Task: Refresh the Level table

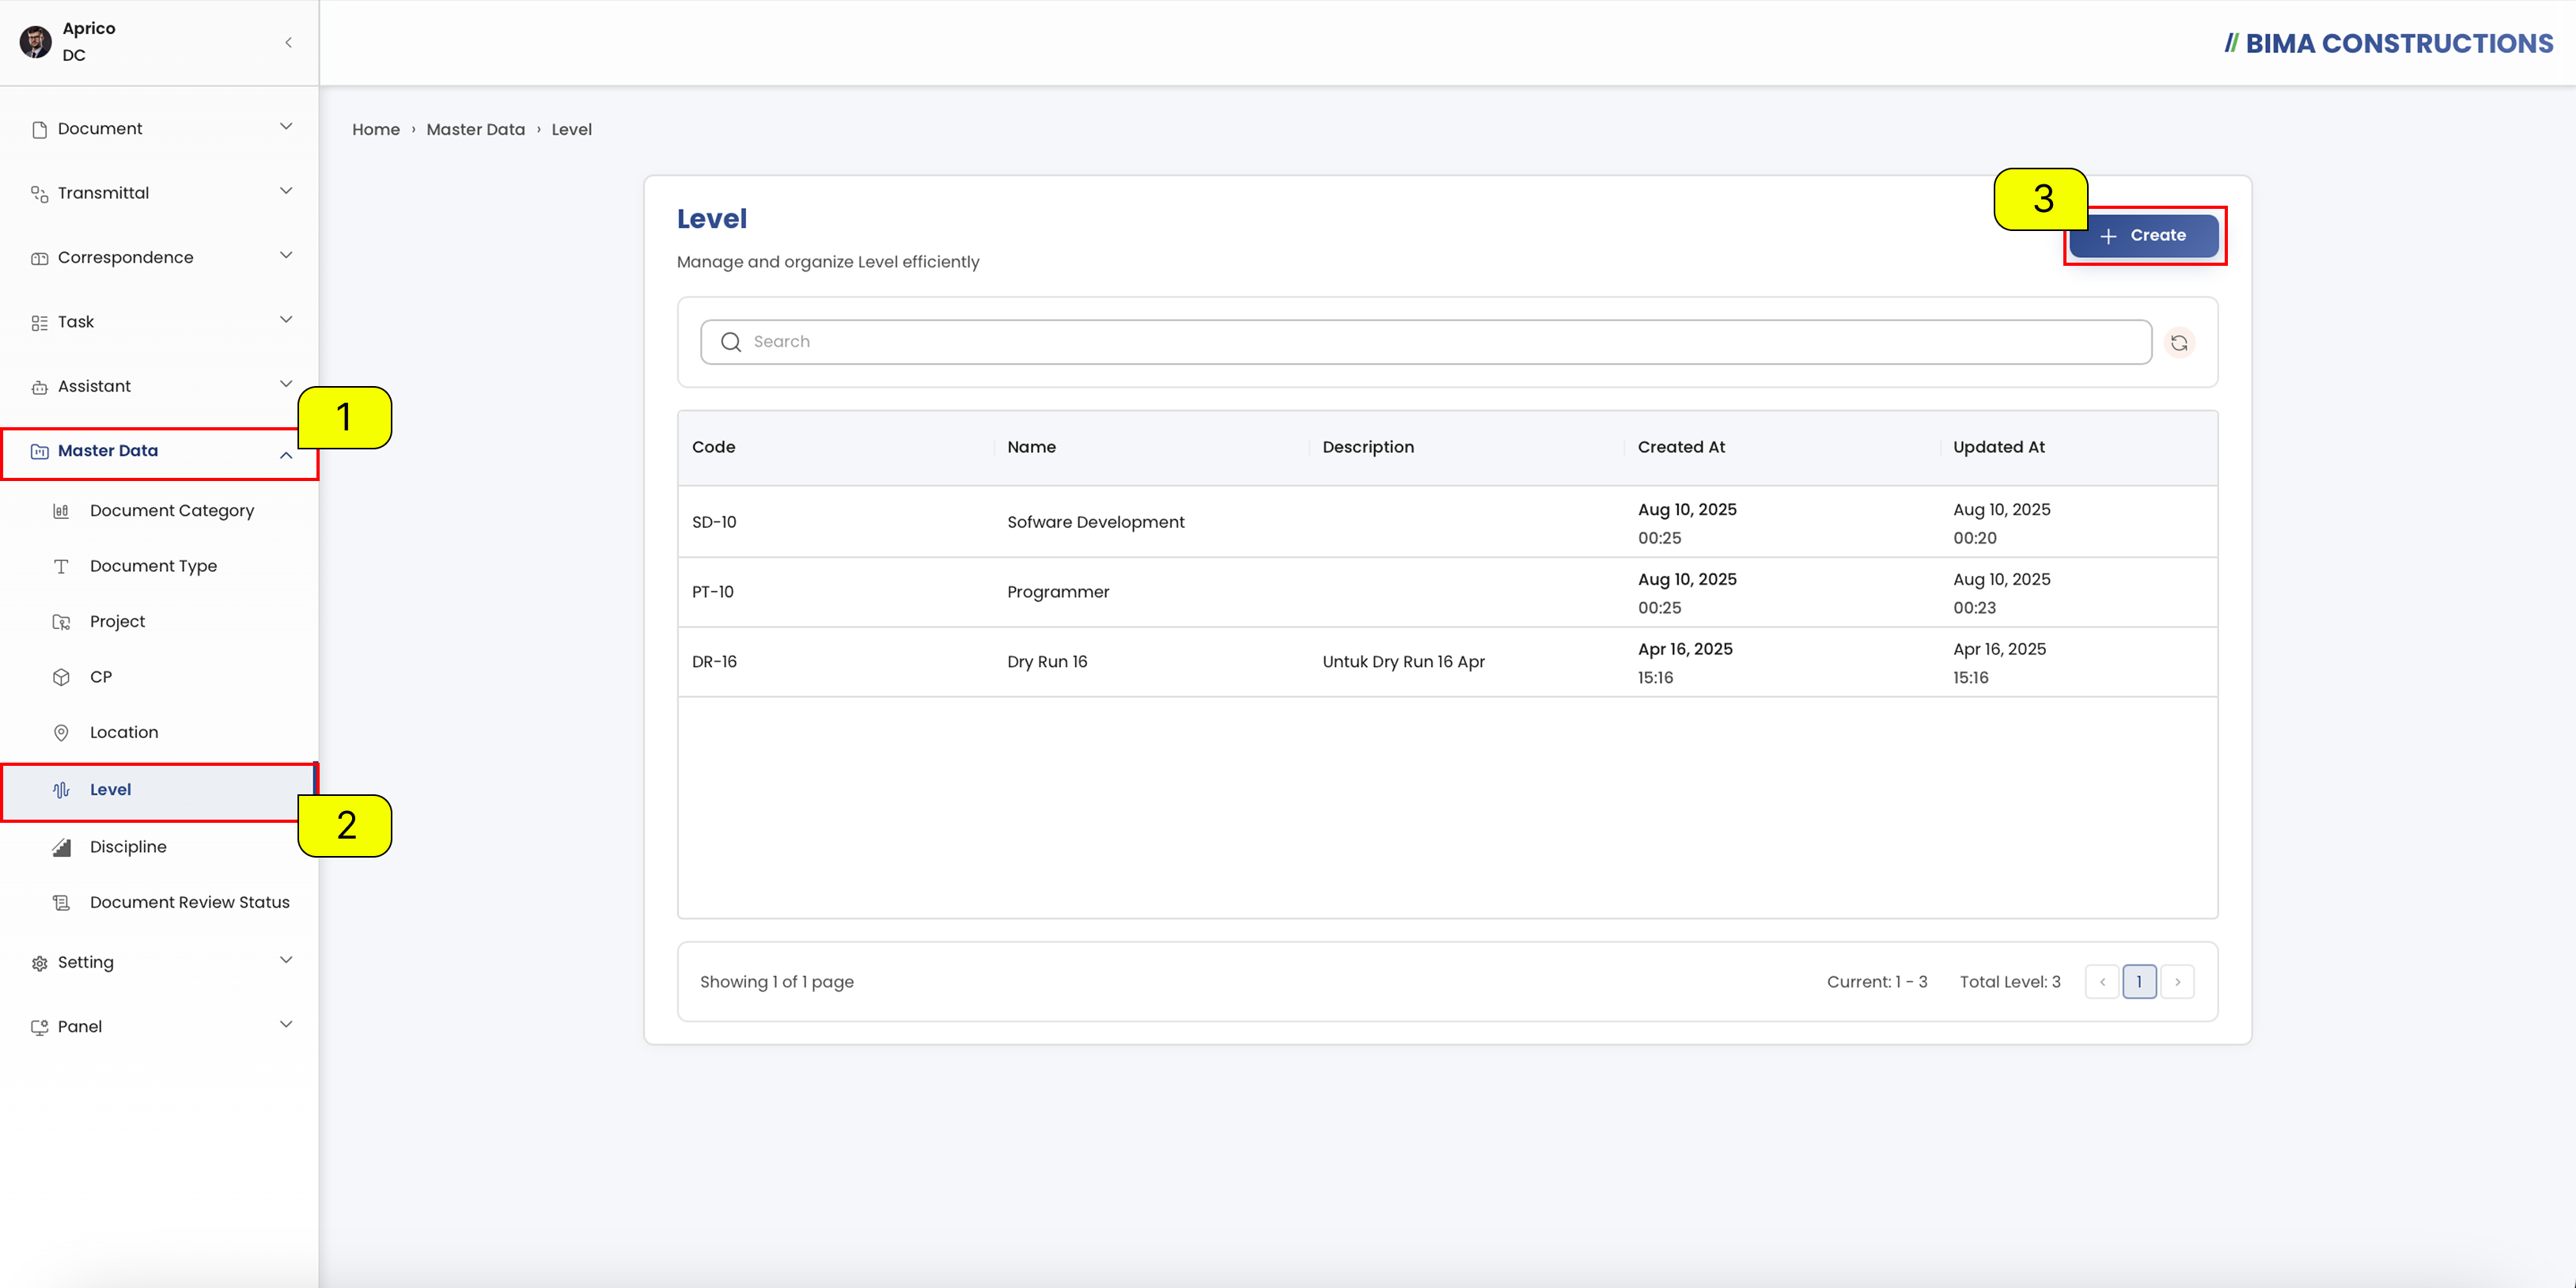Action: 2179,343
